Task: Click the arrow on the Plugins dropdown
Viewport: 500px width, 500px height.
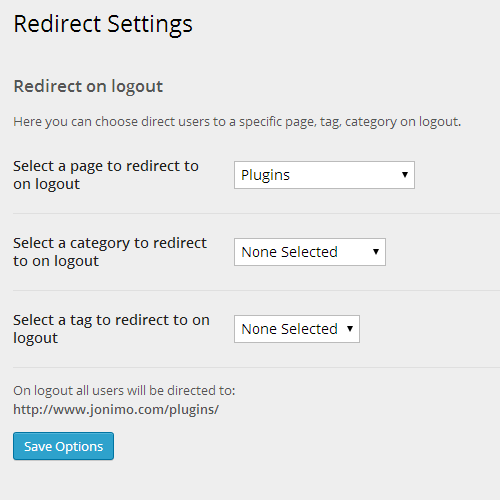Action: [x=405, y=175]
